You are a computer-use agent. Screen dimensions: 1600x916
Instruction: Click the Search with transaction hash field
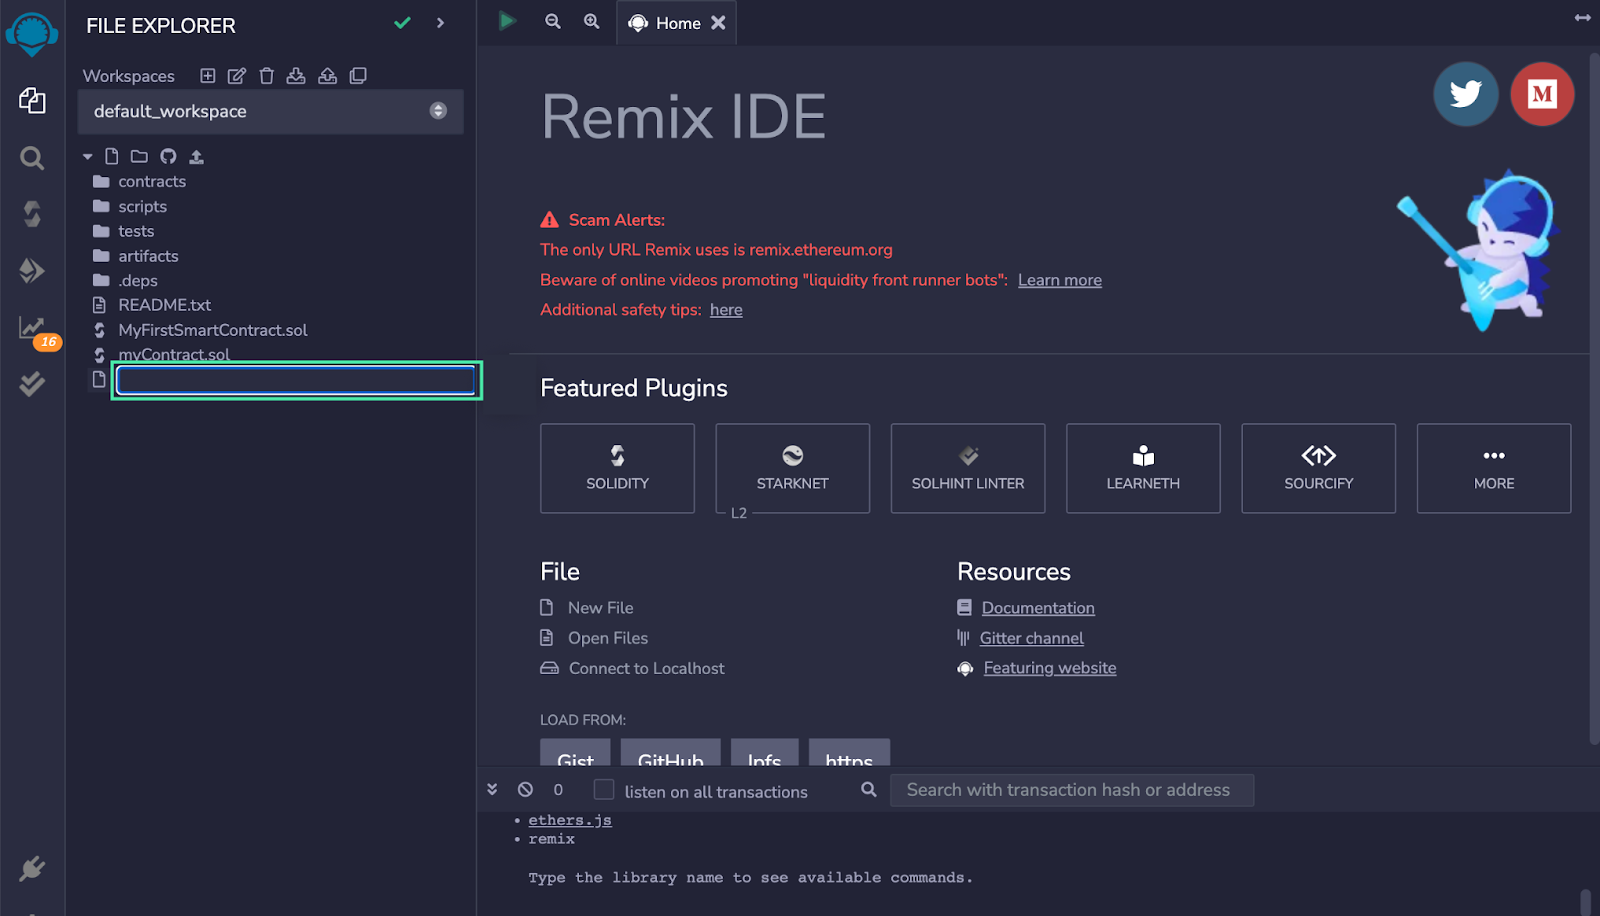coord(1070,789)
